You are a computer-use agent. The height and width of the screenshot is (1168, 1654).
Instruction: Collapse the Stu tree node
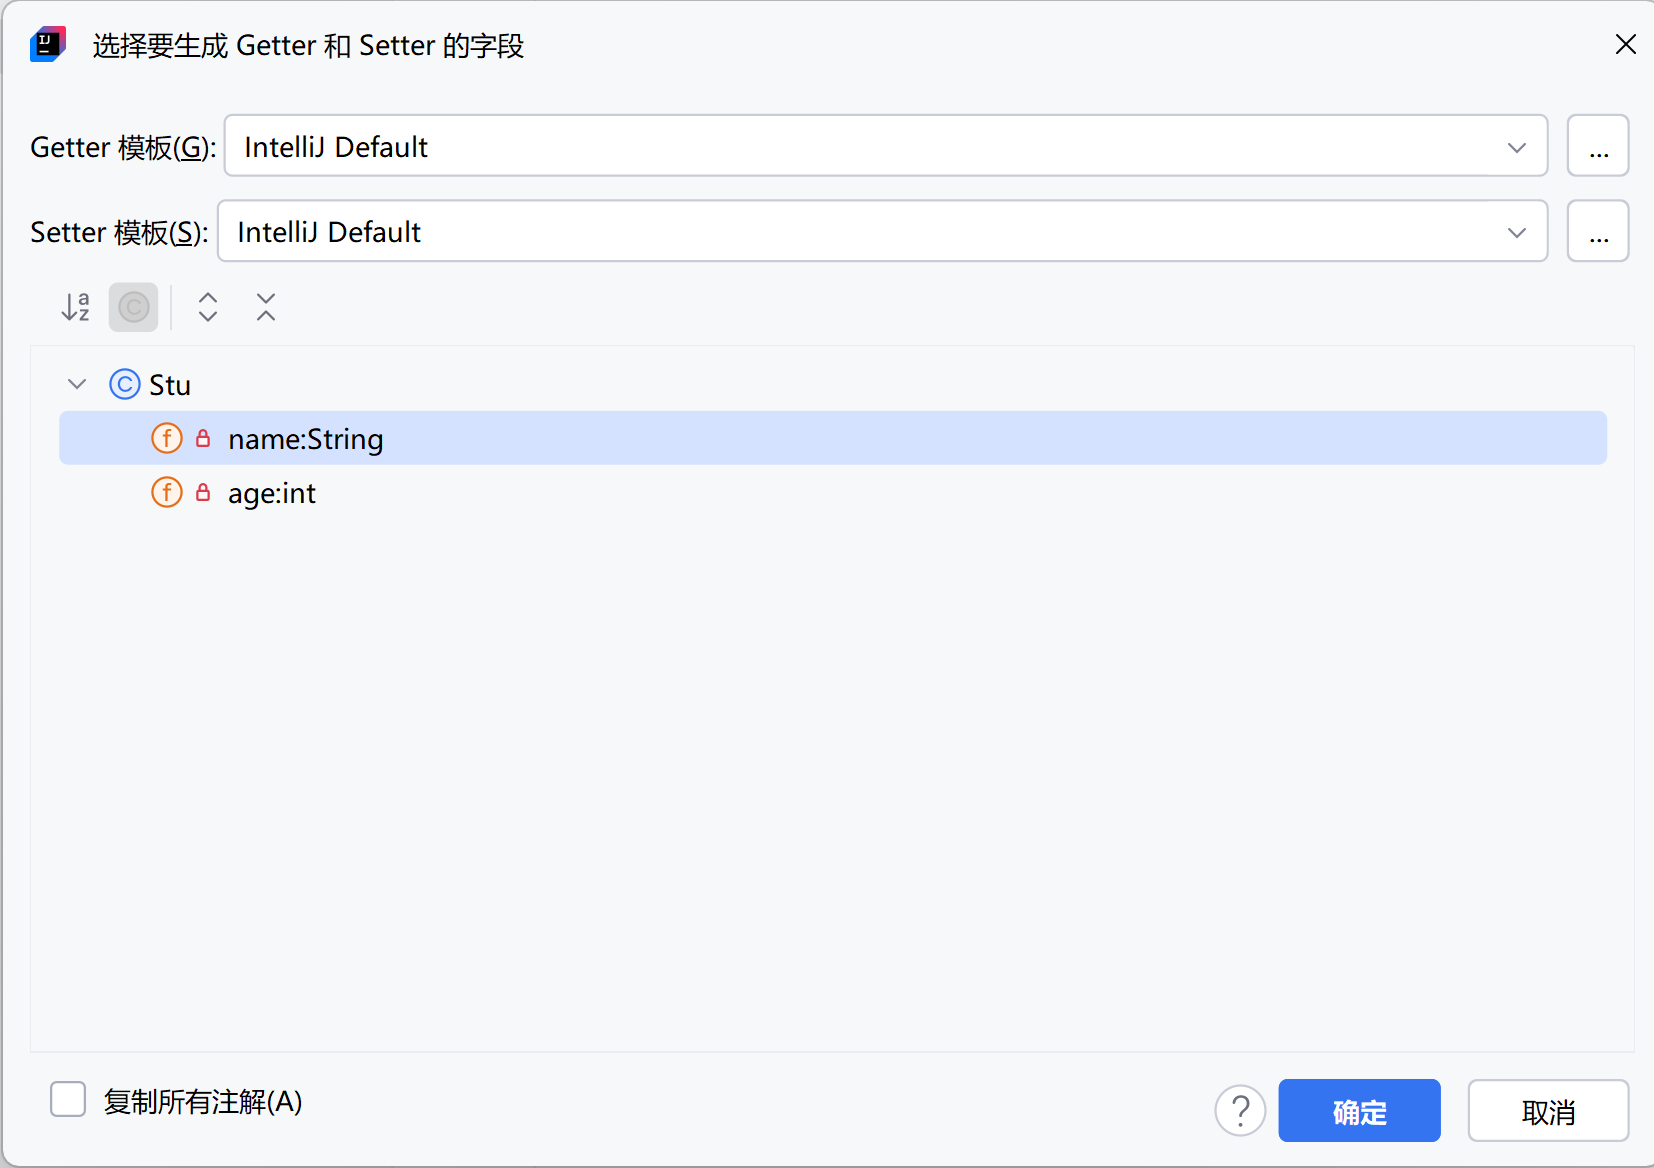[x=77, y=385]
